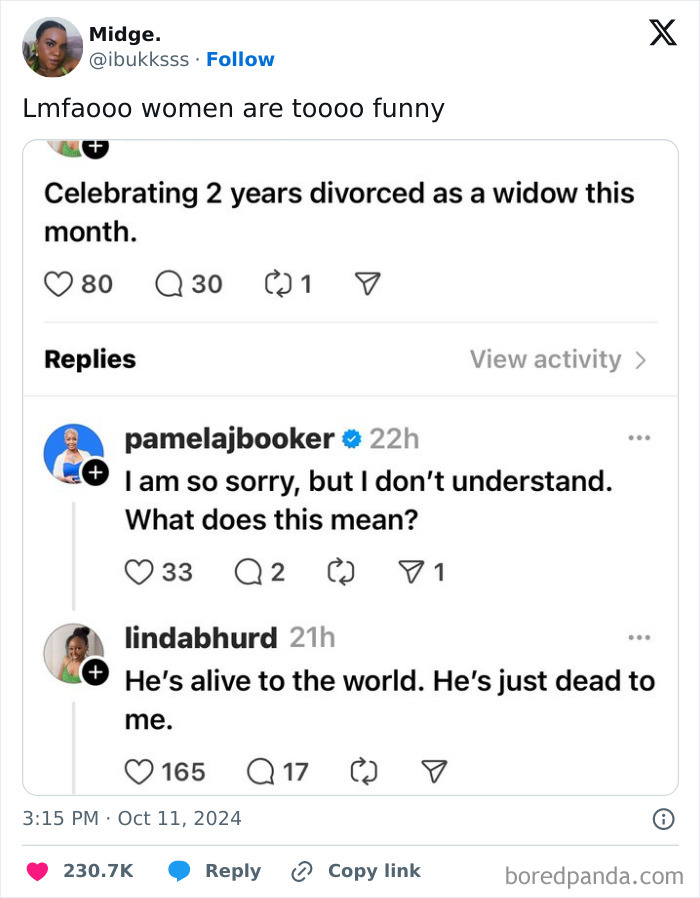The width and height of the screenshot is (700, 898).
Task: Share the widow post via the send arrow
Action: [366, 284]
